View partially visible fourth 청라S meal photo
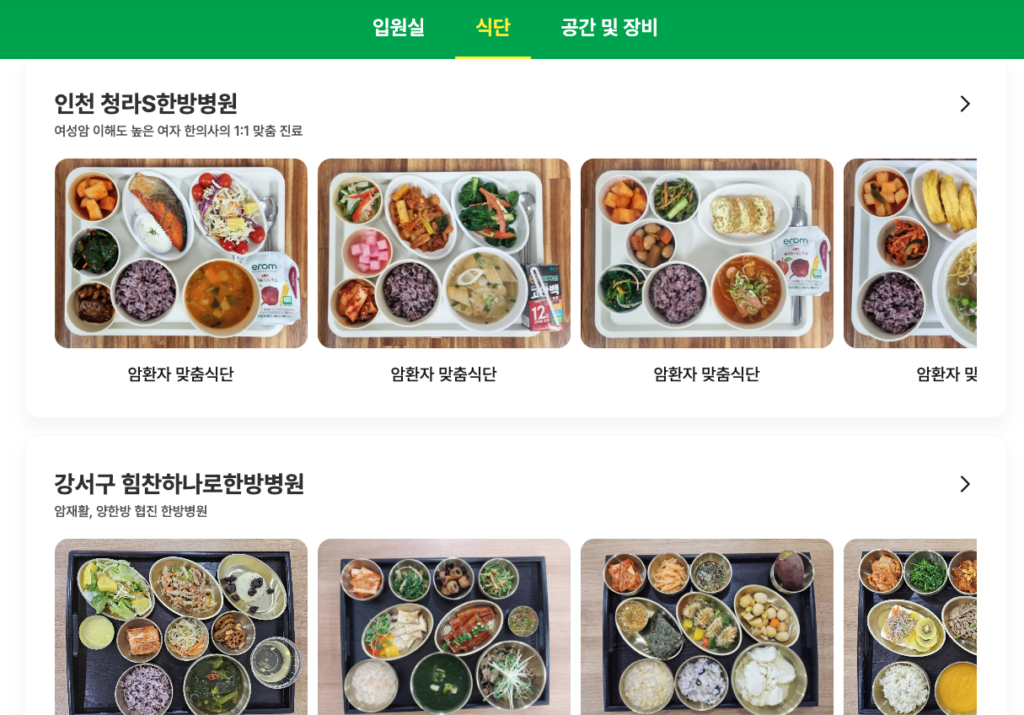The image size is (1024, 715). tap(910, 253)
